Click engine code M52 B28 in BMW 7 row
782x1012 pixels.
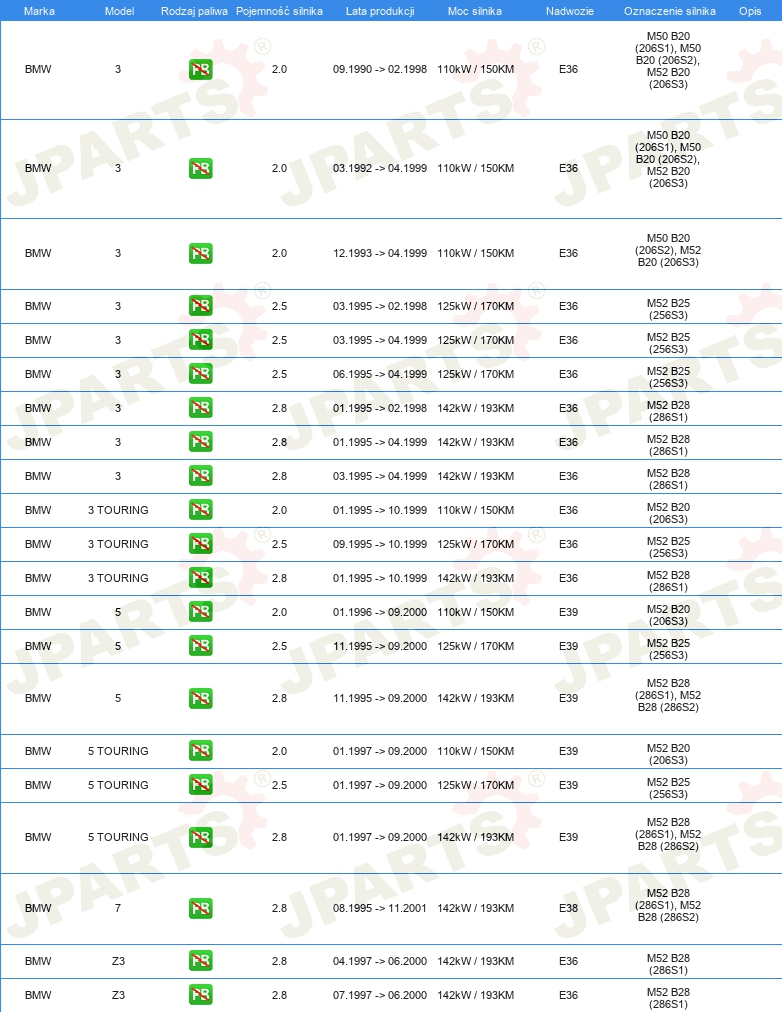pos(668,905)
